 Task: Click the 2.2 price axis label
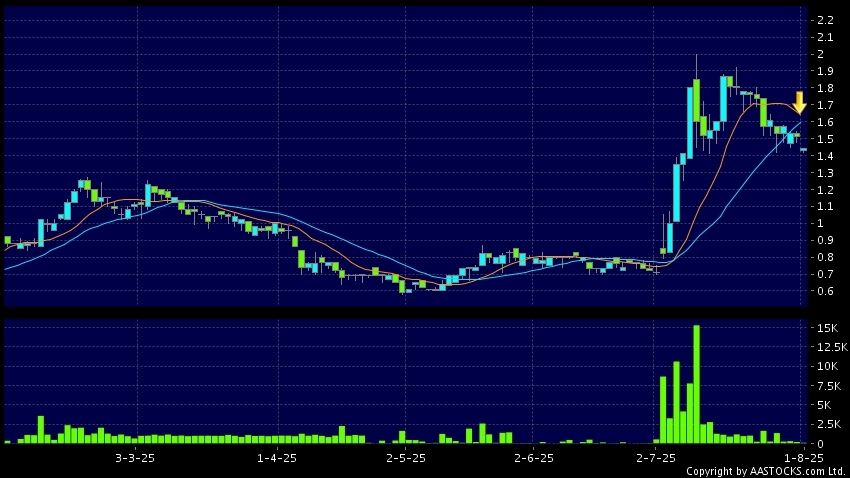click(825, 20)
